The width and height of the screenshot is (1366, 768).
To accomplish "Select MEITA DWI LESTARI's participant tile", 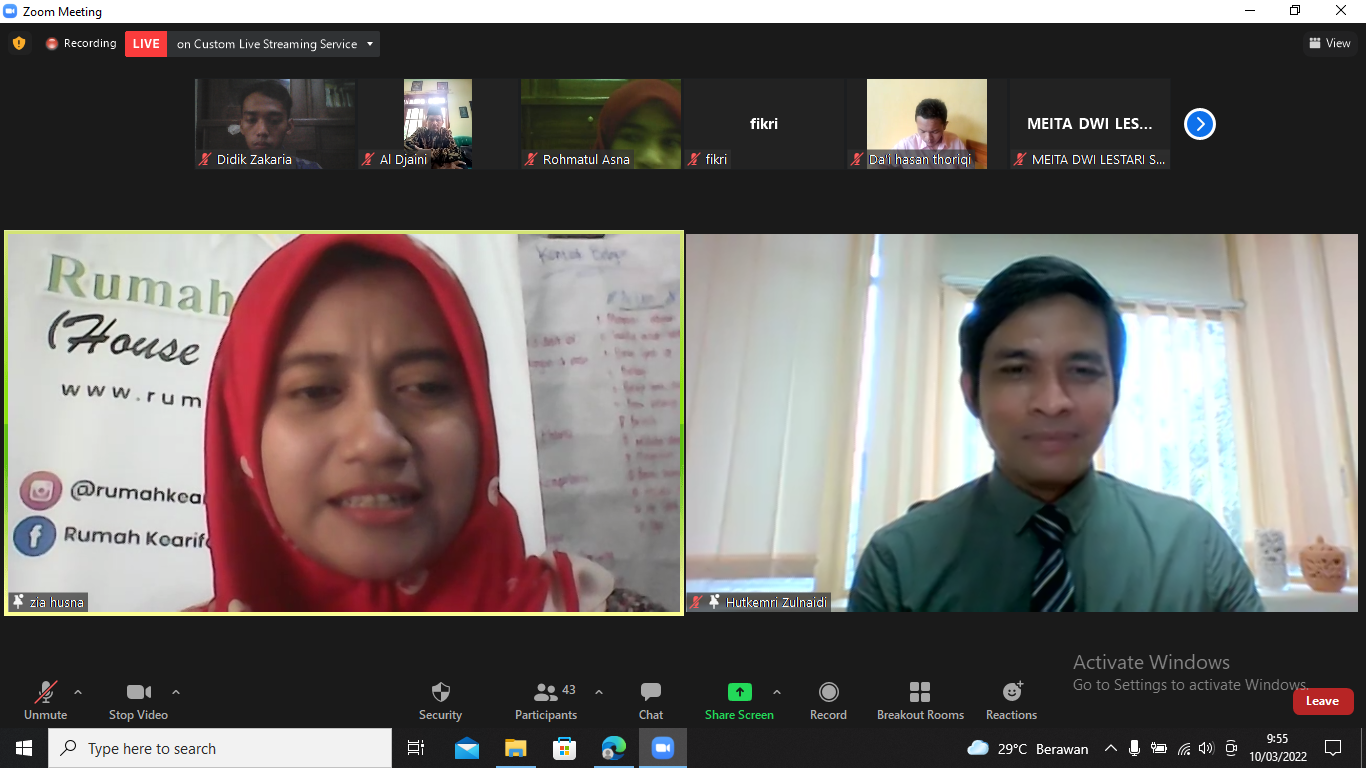I will click(1090, 124).
